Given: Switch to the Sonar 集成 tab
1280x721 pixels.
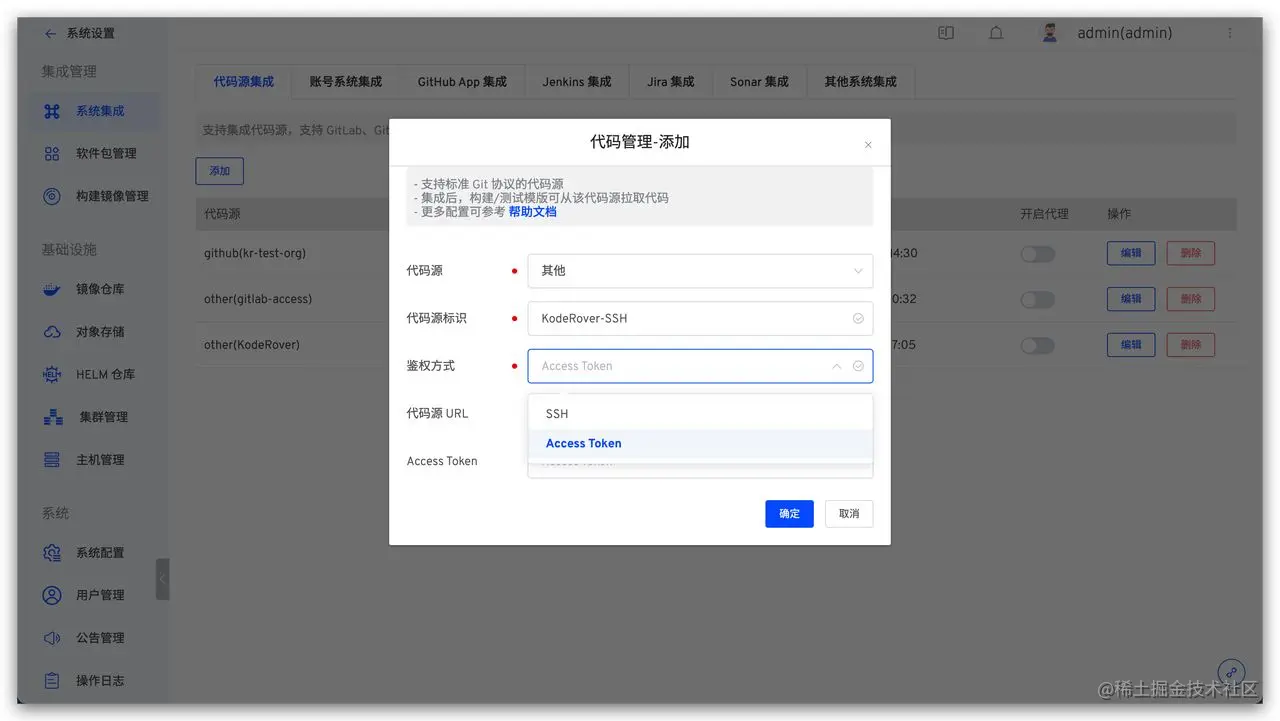Looking at the screenshot, I should click(x=759, y=82).
